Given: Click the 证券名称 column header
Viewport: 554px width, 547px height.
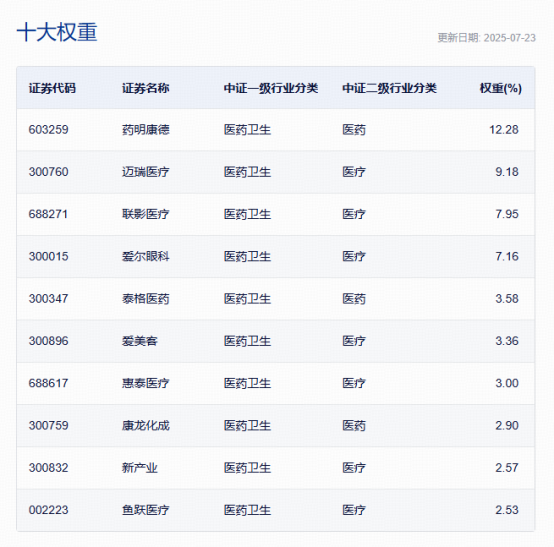Looking at the screenshot, I should coord(146,88).
